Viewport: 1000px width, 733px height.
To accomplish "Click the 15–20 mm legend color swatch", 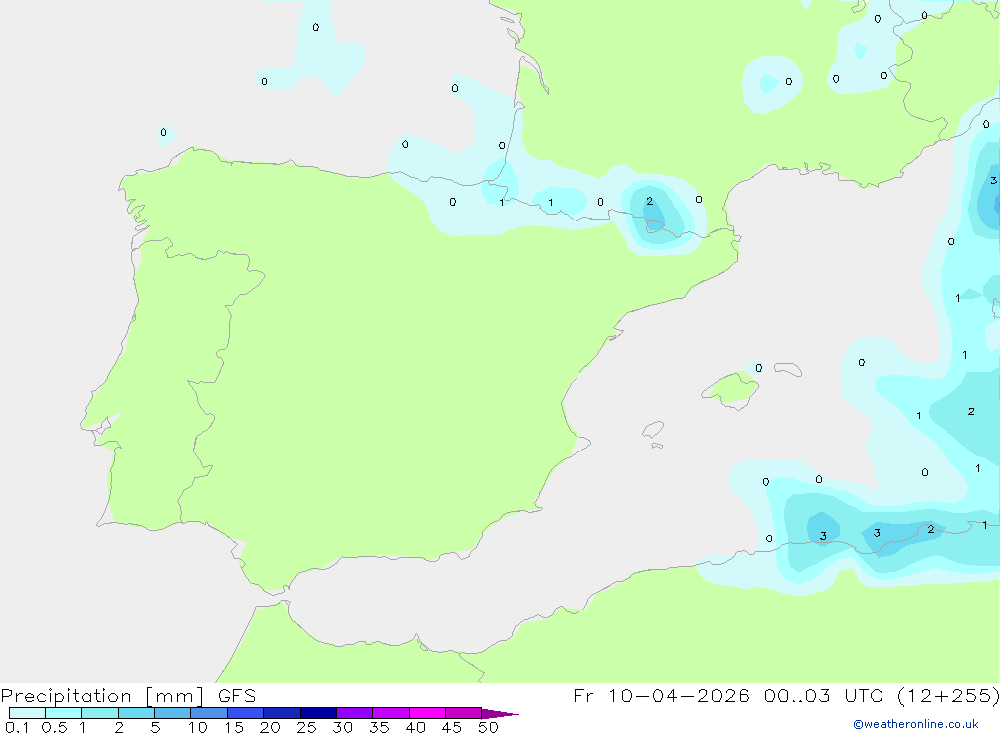I will (245, 713).
